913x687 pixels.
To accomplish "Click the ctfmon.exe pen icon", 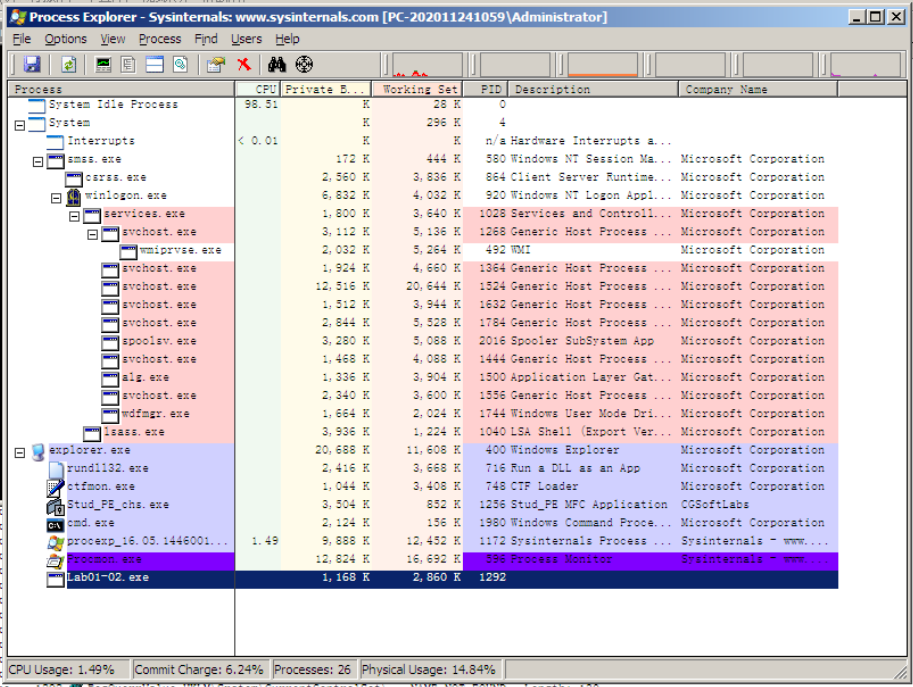I will click(x=55, y=487).
